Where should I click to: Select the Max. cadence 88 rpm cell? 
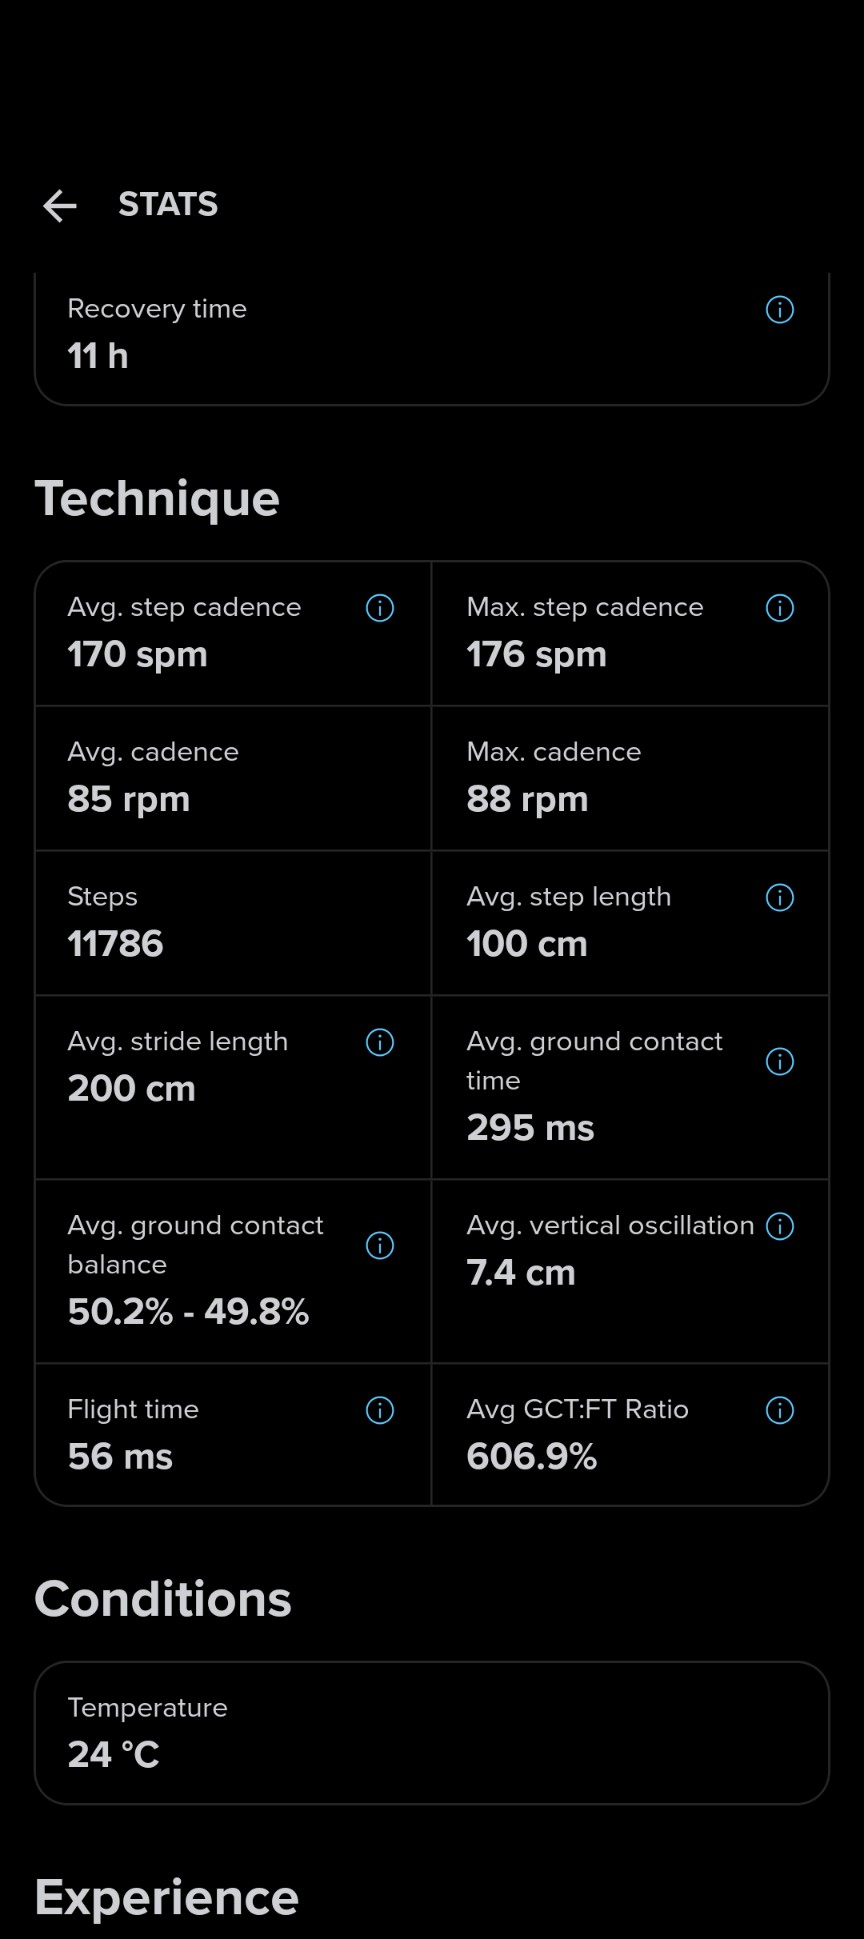630,778
